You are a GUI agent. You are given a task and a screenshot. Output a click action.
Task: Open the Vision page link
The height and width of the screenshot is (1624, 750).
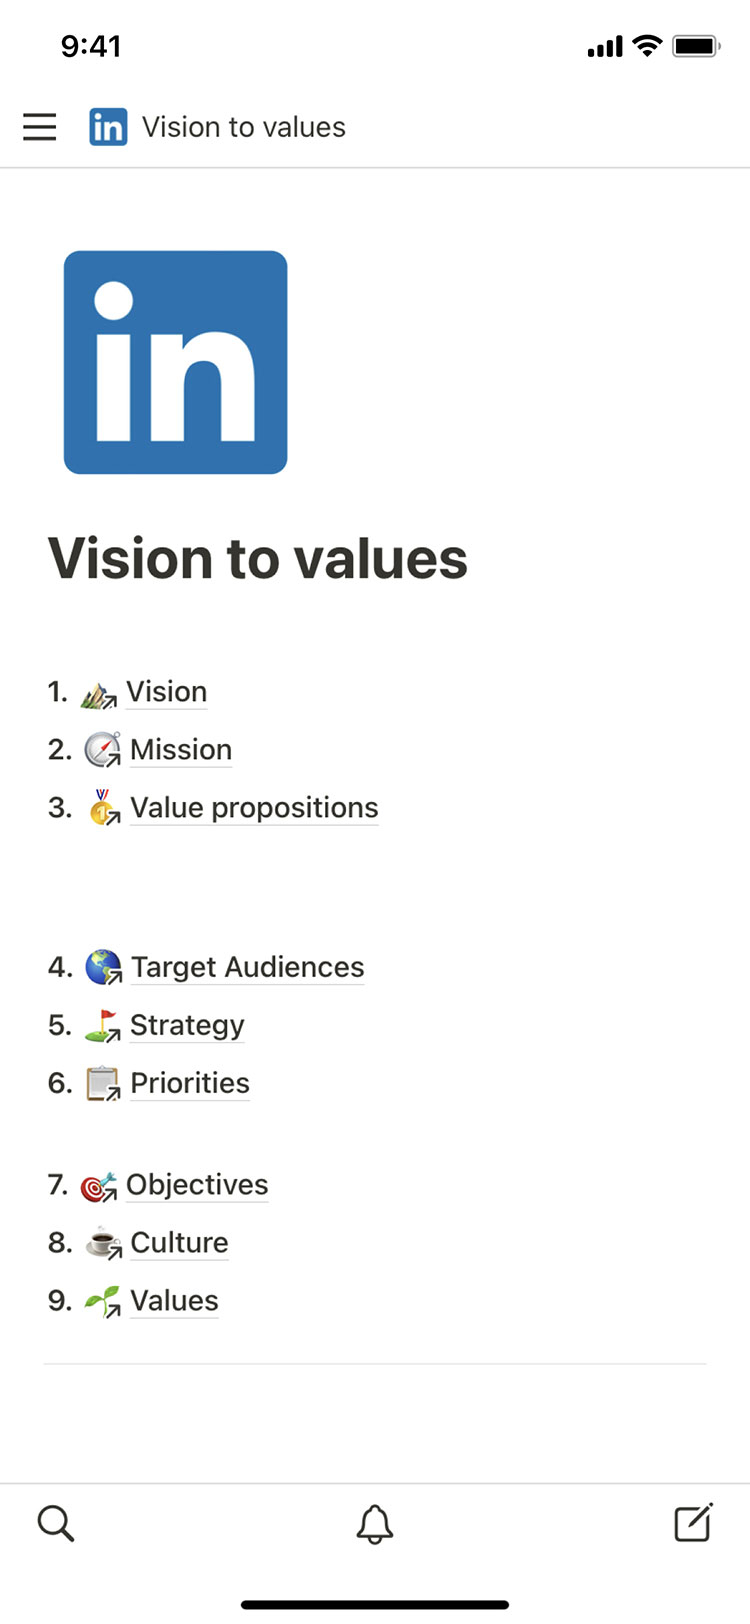point(167,692)
